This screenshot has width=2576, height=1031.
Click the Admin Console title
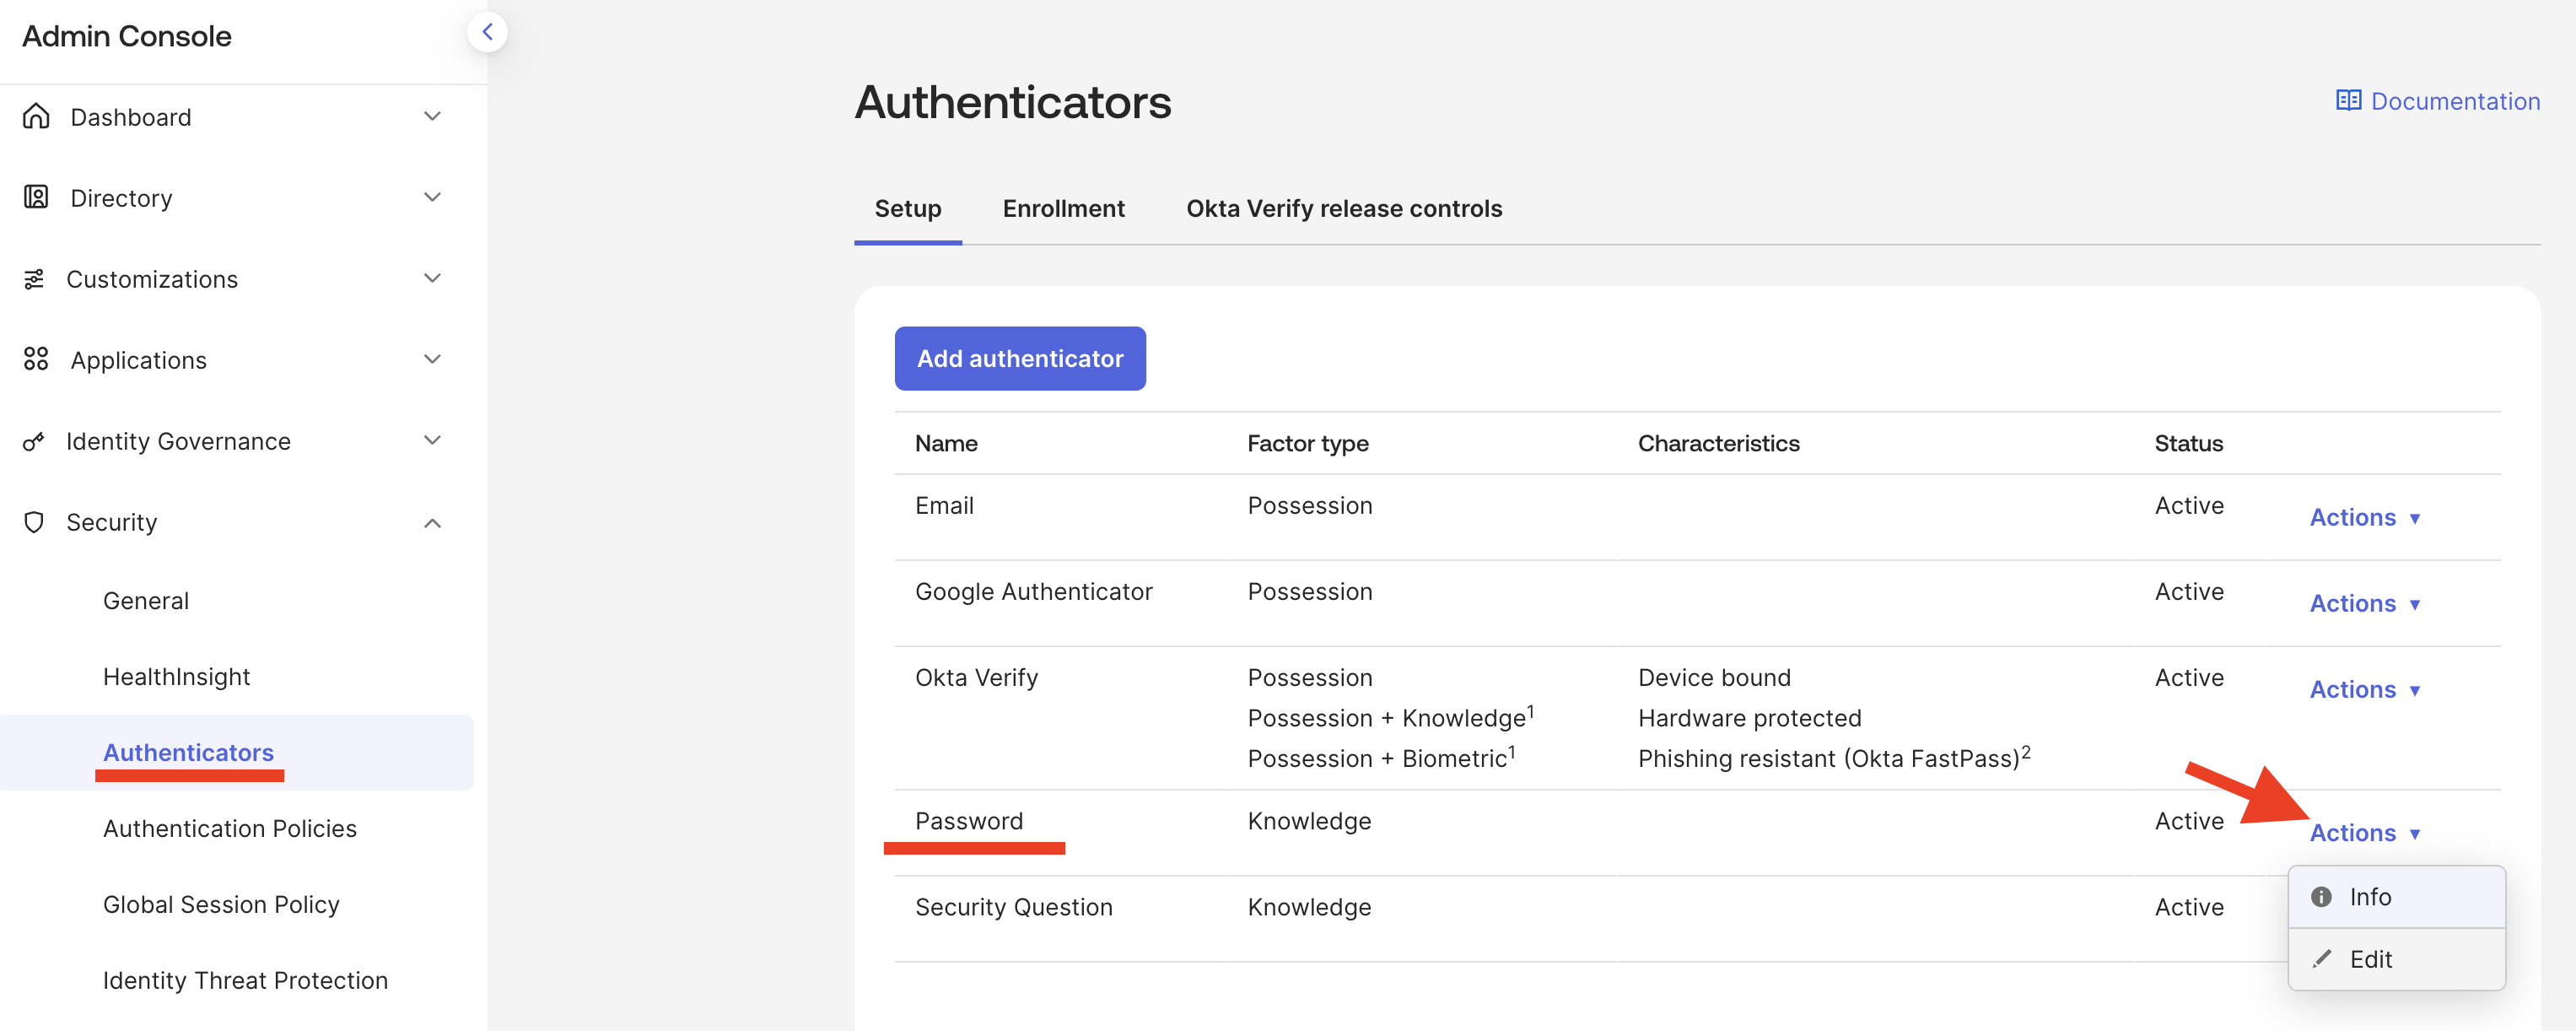click(x=127, y=36)
